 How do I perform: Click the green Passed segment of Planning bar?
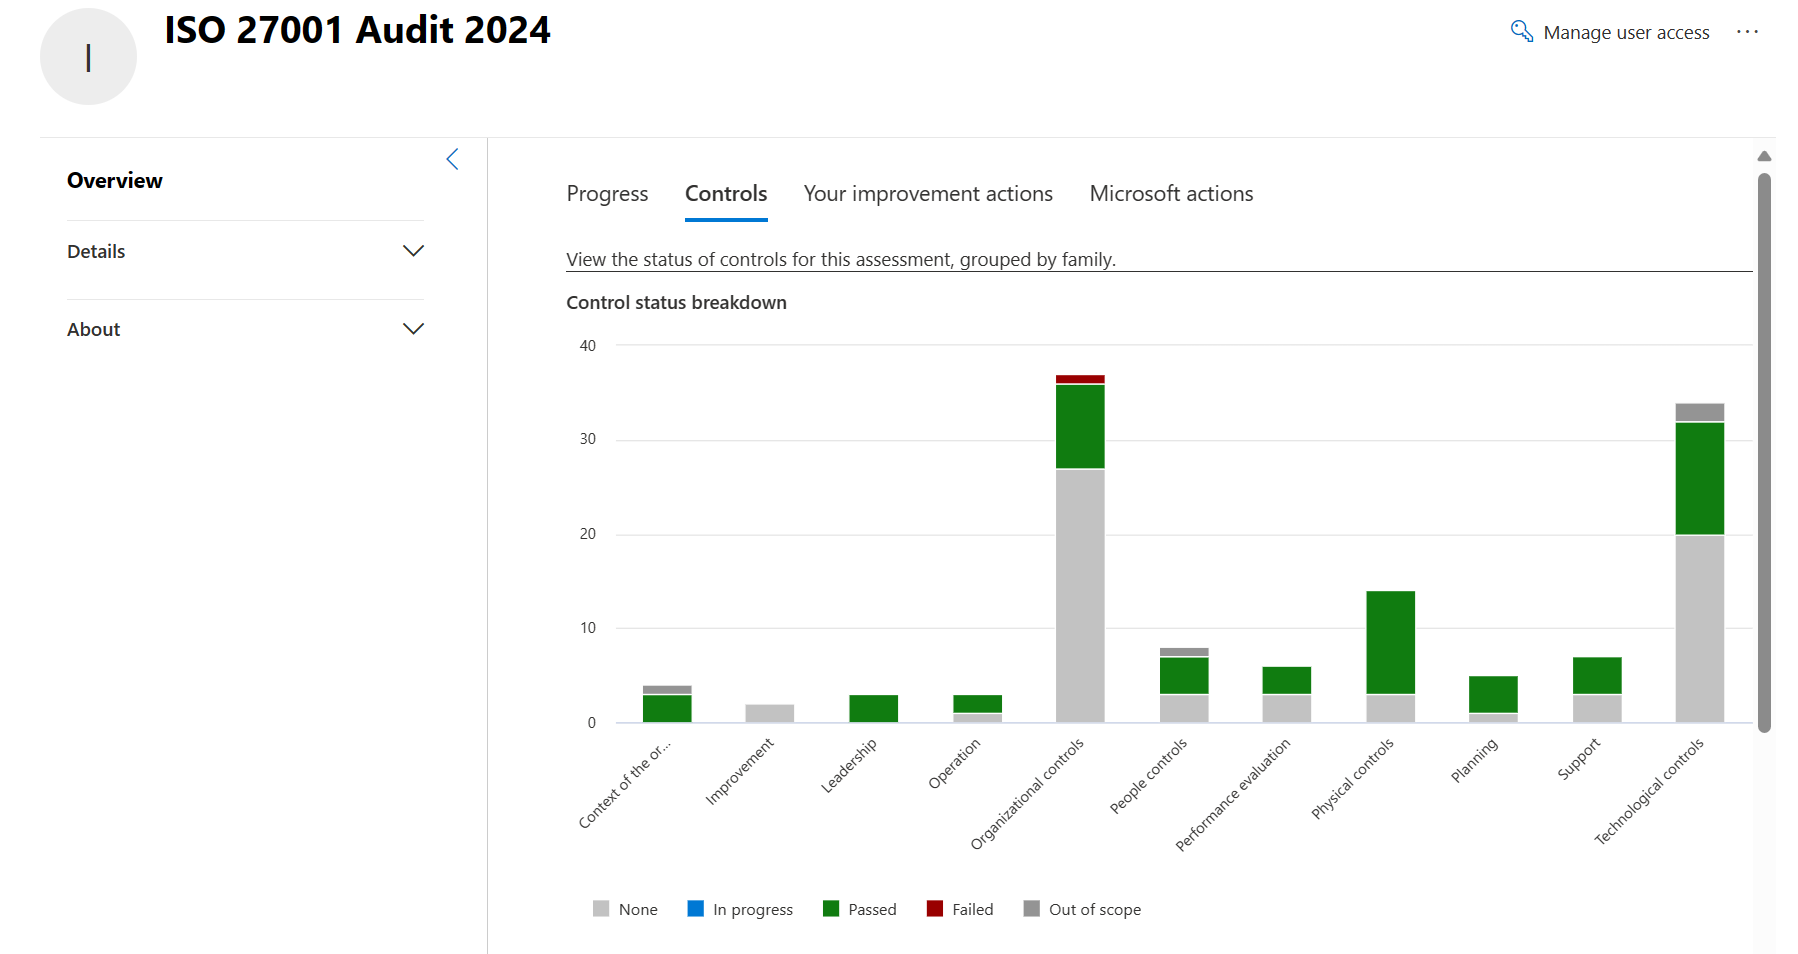(1493, 694)
